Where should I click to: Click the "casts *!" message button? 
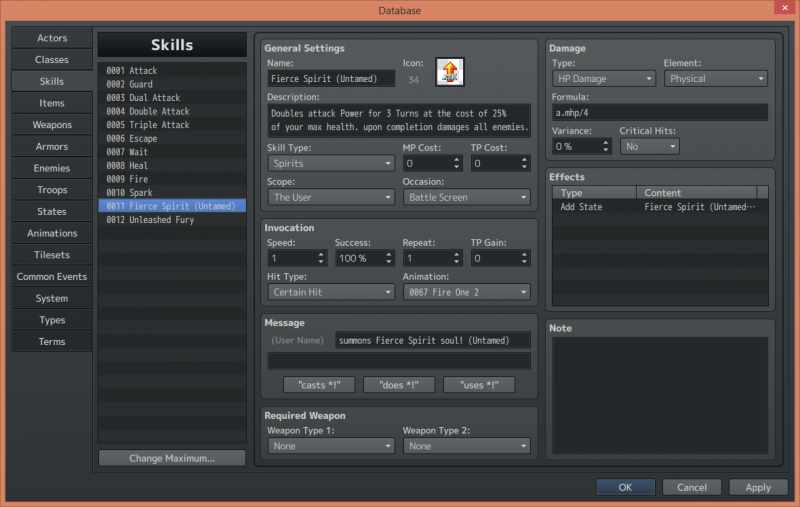(x=319, y=385)
